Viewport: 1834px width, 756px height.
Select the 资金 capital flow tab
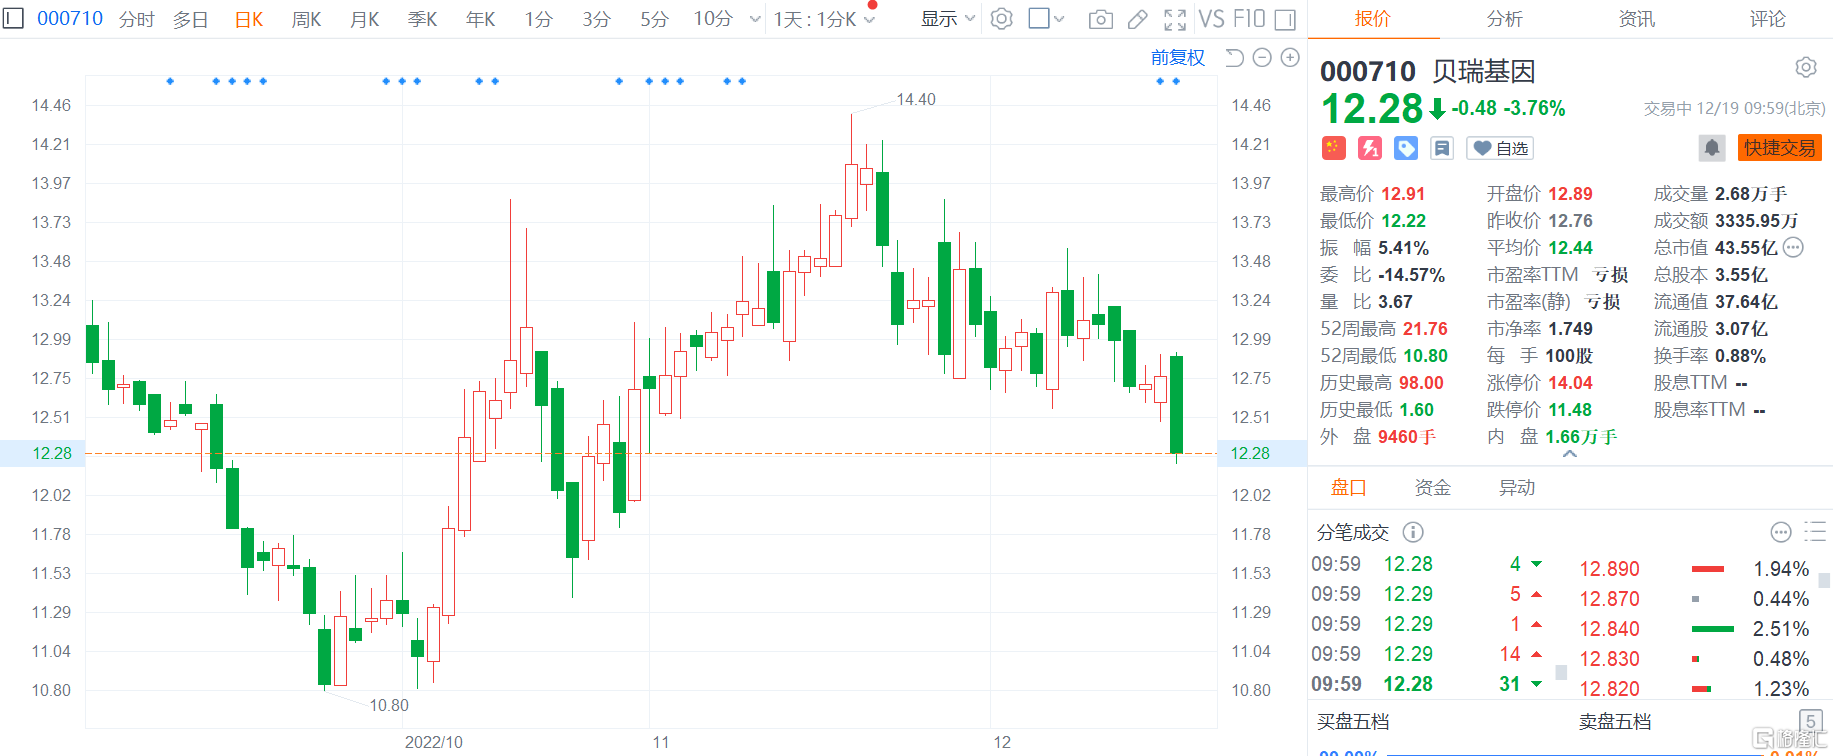(1433, 488)
